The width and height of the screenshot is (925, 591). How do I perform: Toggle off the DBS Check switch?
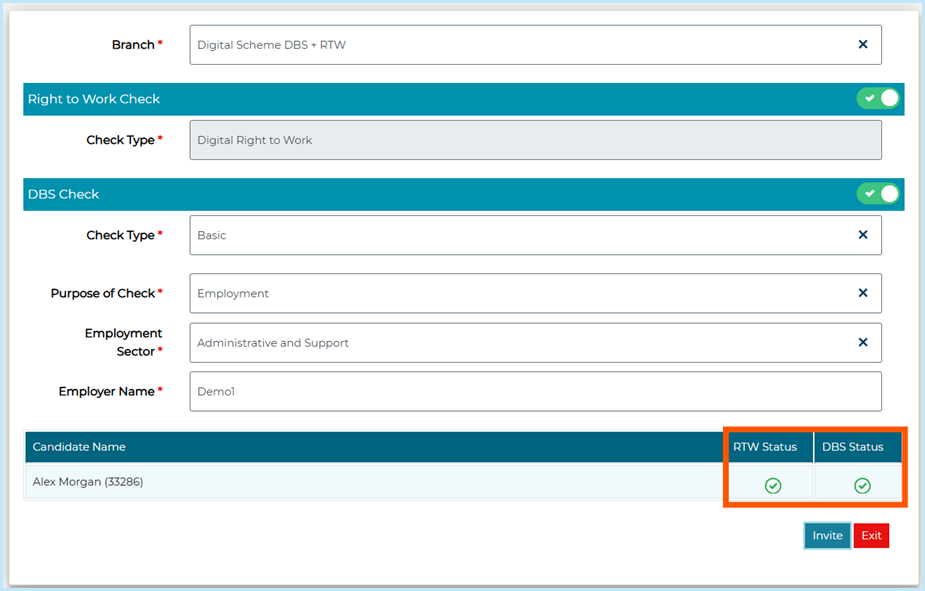(878, 193)
